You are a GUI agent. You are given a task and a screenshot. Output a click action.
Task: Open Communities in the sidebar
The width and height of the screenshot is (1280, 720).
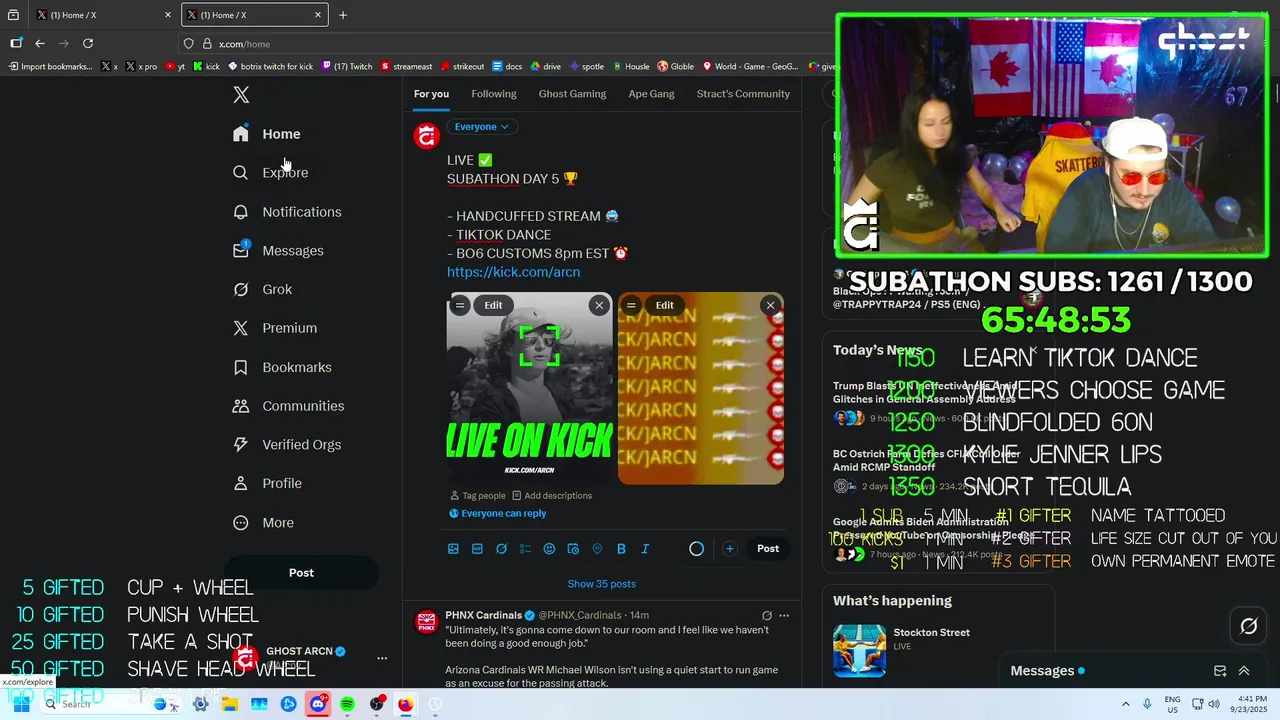point(288,406)
